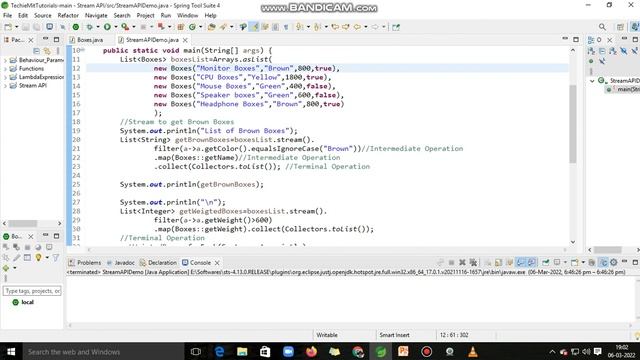Click the Windows Start button
640x360 pixels.
point(11,351)
